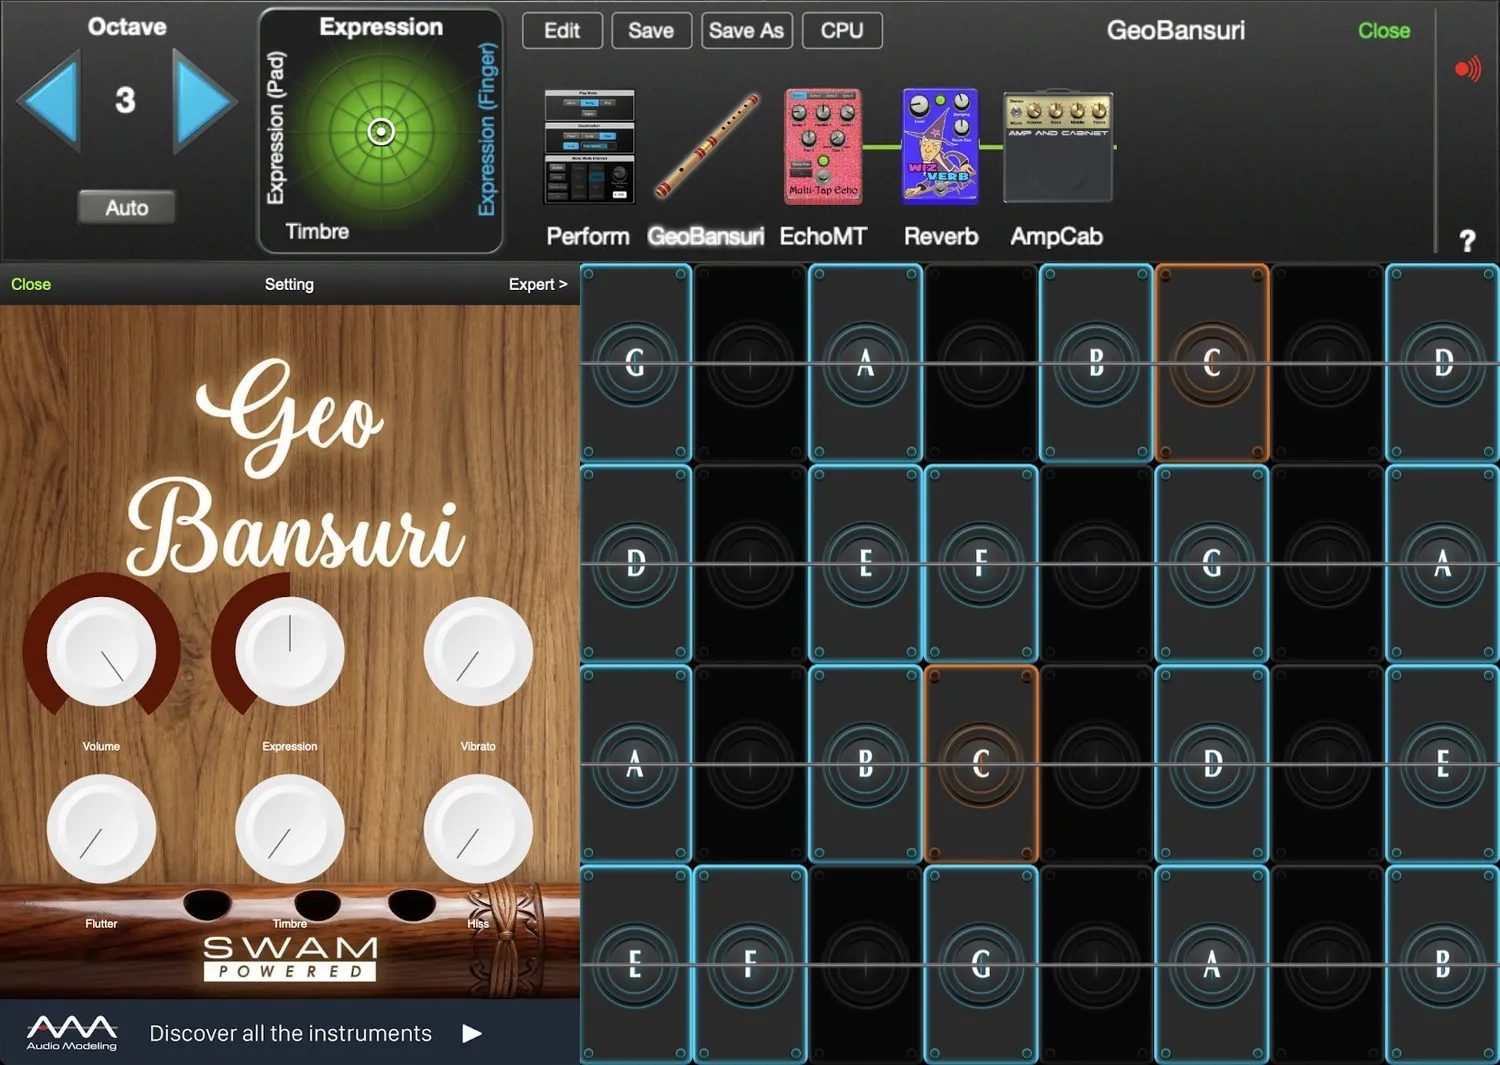Screen dimensions: 1500x1065
Task: Play the F pad in second row
Action: tap(981, 564)
